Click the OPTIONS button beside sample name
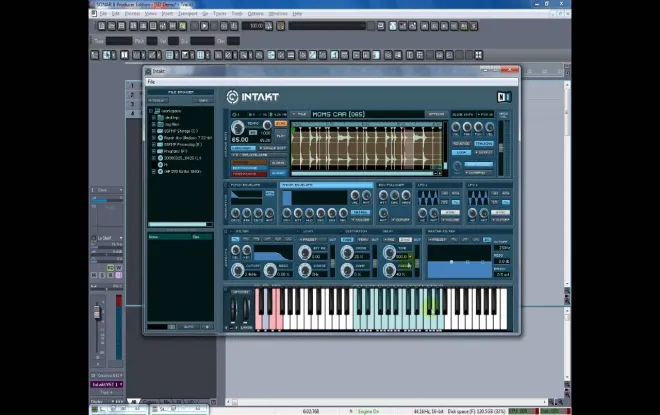Screen dimensions: 660x415 pos(436,114)
